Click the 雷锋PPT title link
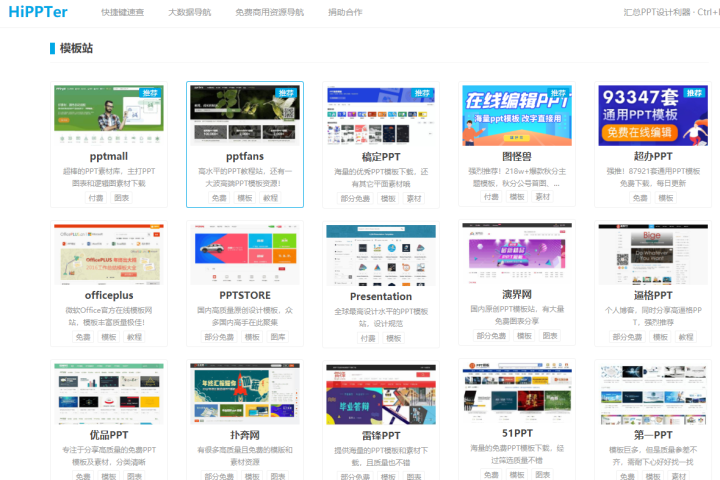Screen dimensions: 720x480 click(x=381, y=435)
